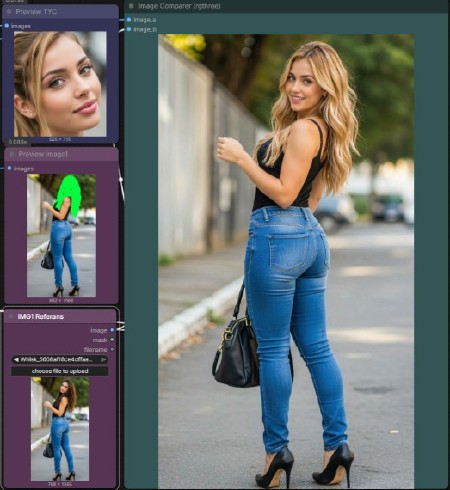The height and width of the screenshot is (490, 450).
Task: Select the Image Comparer (rgthree) title
Action: tap(179, 6)
